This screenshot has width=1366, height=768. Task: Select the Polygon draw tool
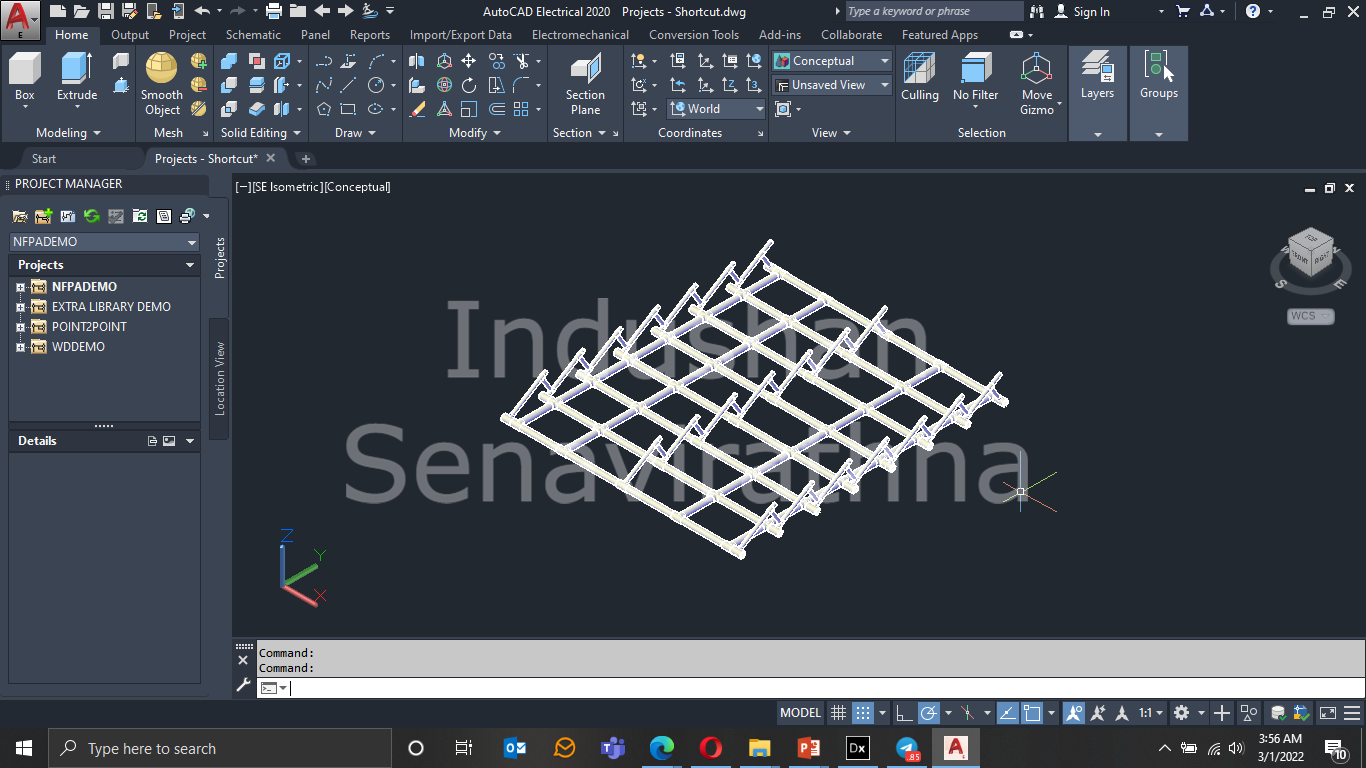(324, 109)
